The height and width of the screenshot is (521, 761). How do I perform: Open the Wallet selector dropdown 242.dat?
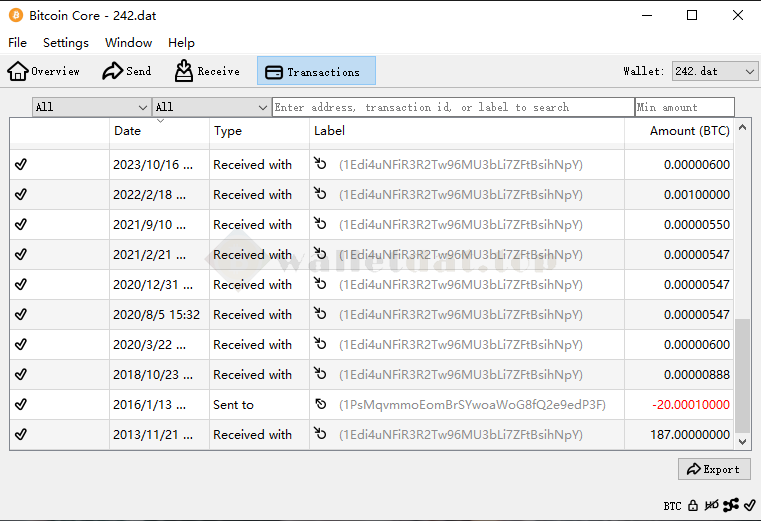click(714, 71)
